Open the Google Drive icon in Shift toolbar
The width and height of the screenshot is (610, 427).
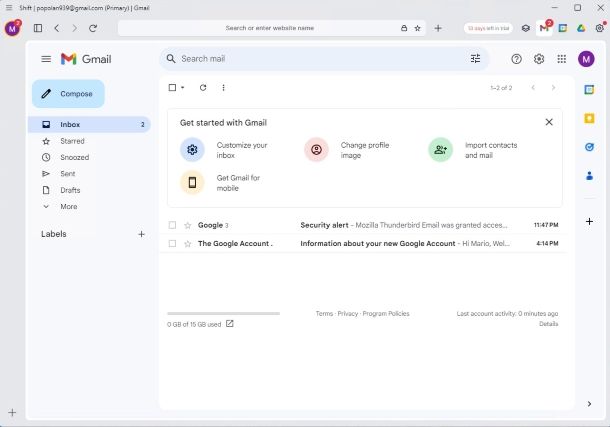pos(581,28)
